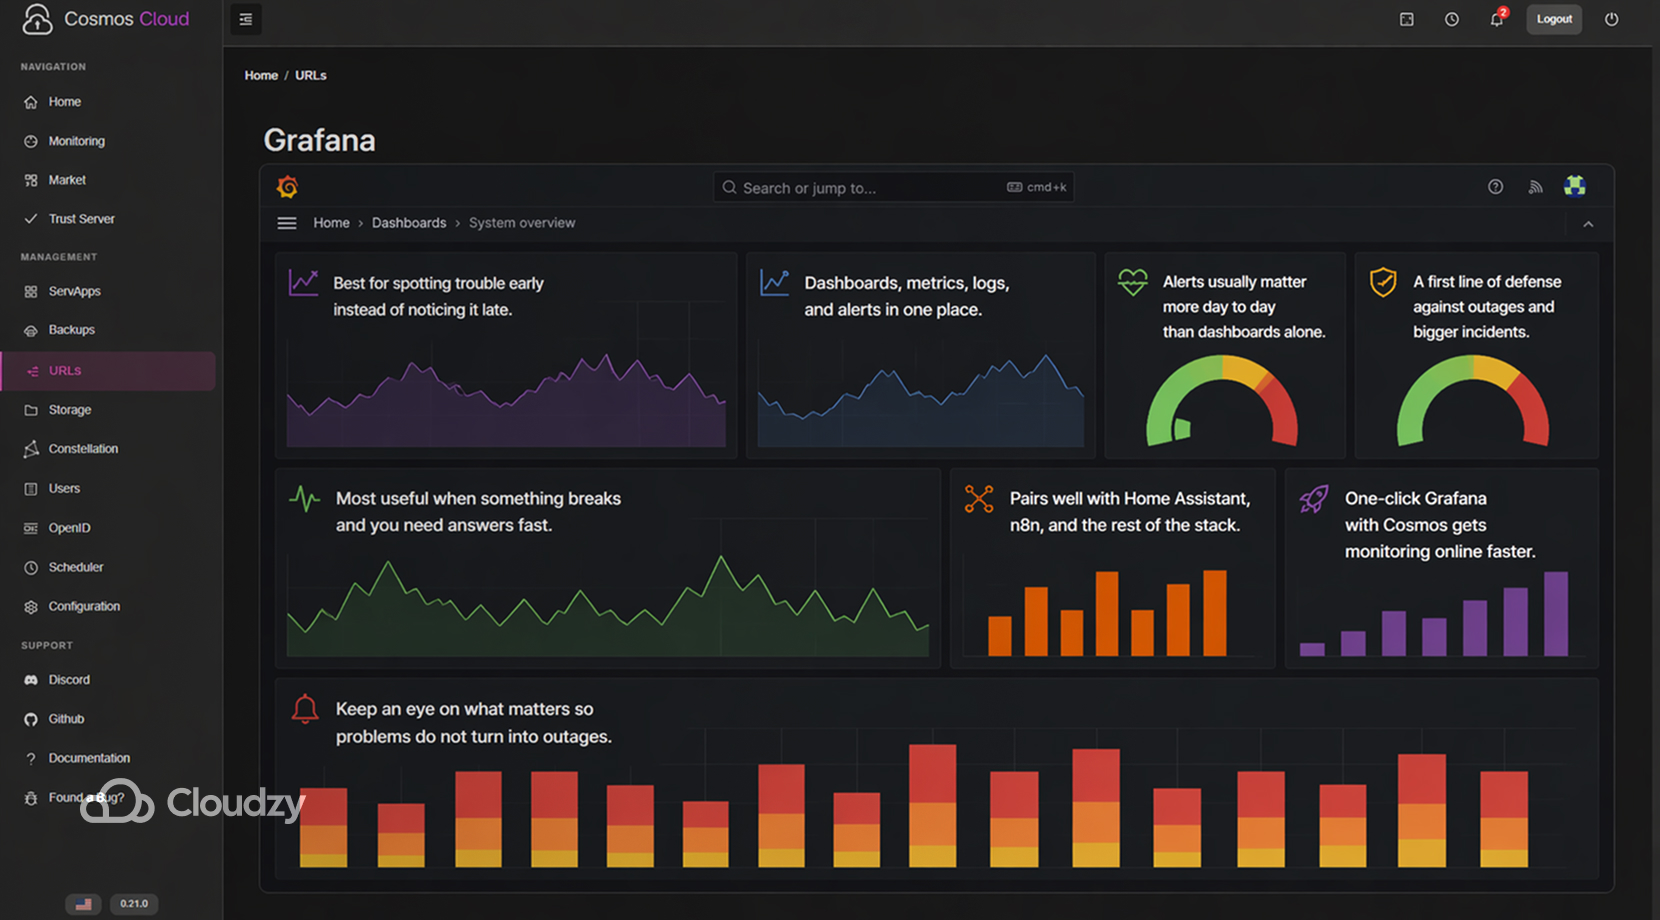
Task: Open the notifications bell with red badge
Action: (1496, 19)
